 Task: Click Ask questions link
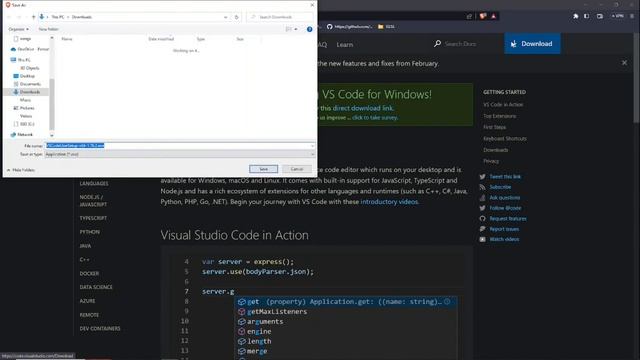[x=504, y=198]
